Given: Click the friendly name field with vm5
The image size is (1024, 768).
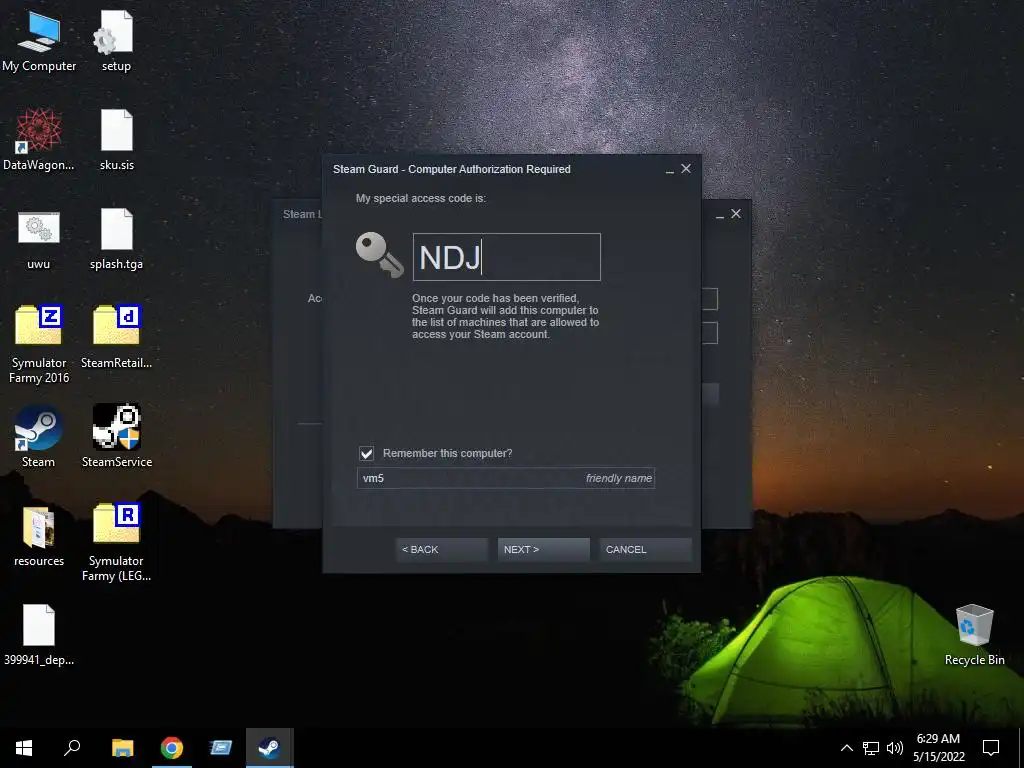Looking at the screenshot, I should coord(505,478).
